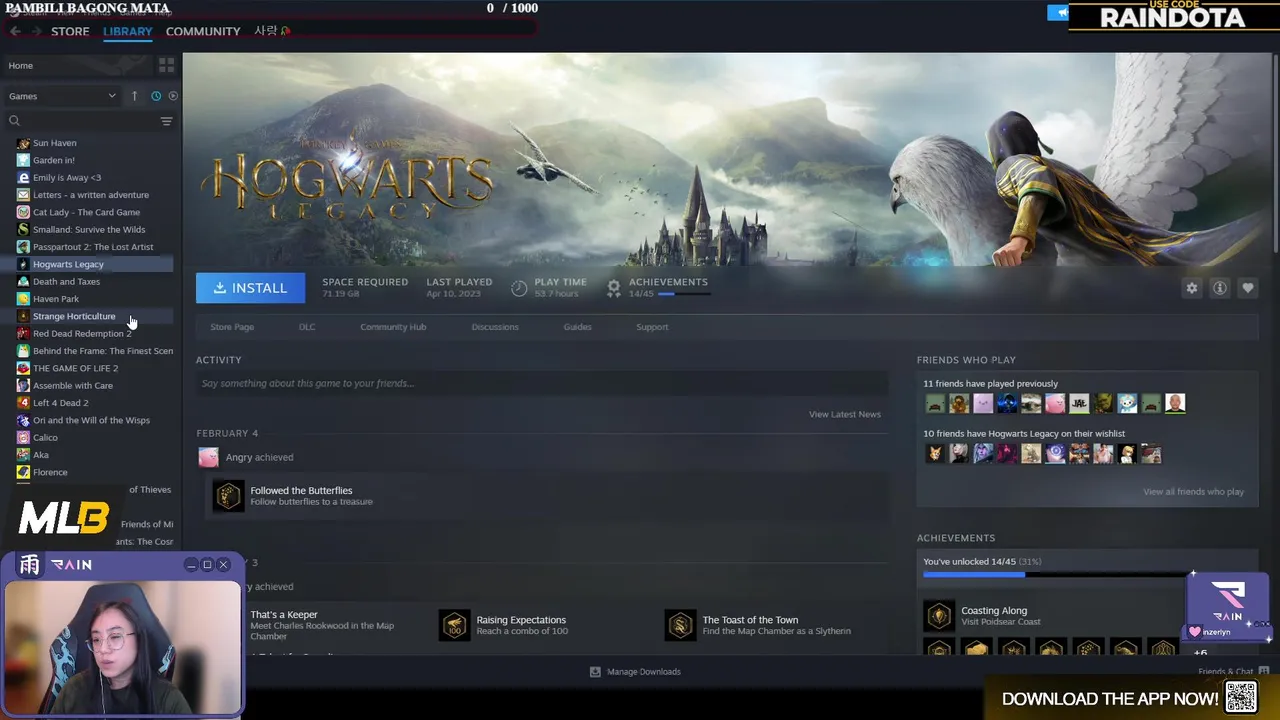Click the blue INSTALL button
Image resolution: width=1280 pixels, height=720 pixels.
(x=250, y=288)
